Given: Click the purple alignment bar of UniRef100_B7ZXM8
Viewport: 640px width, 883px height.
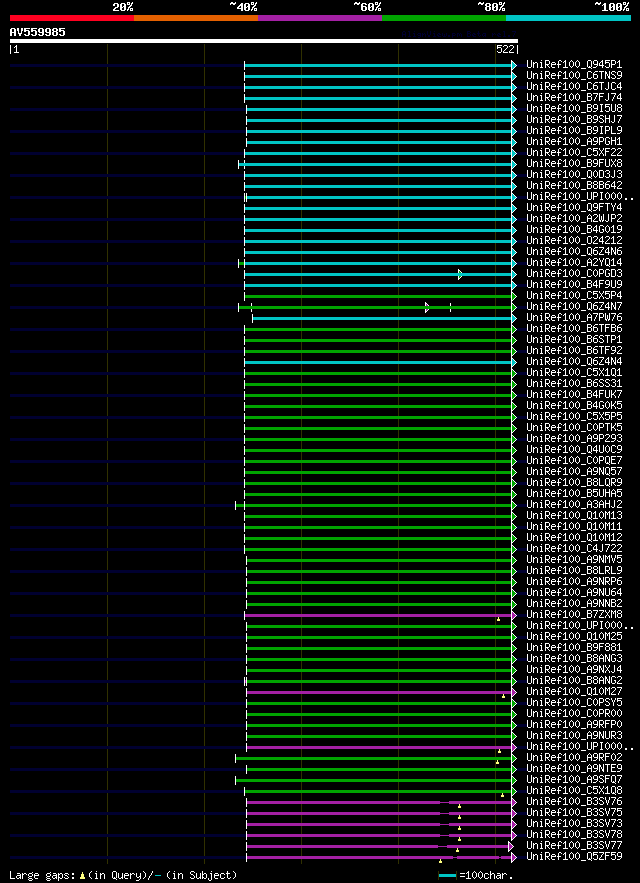Looking at the screenshot, I should (x=378, y=616).
